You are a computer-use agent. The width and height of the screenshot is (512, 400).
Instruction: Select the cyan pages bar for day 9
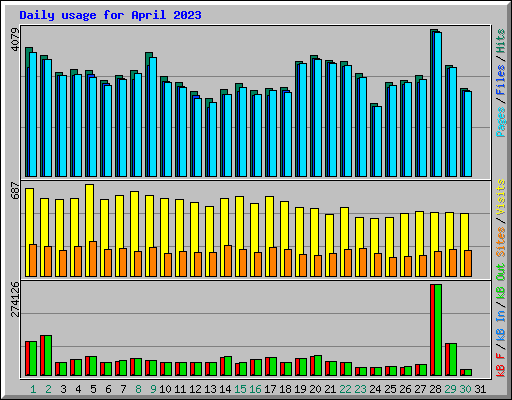[153, 117]
